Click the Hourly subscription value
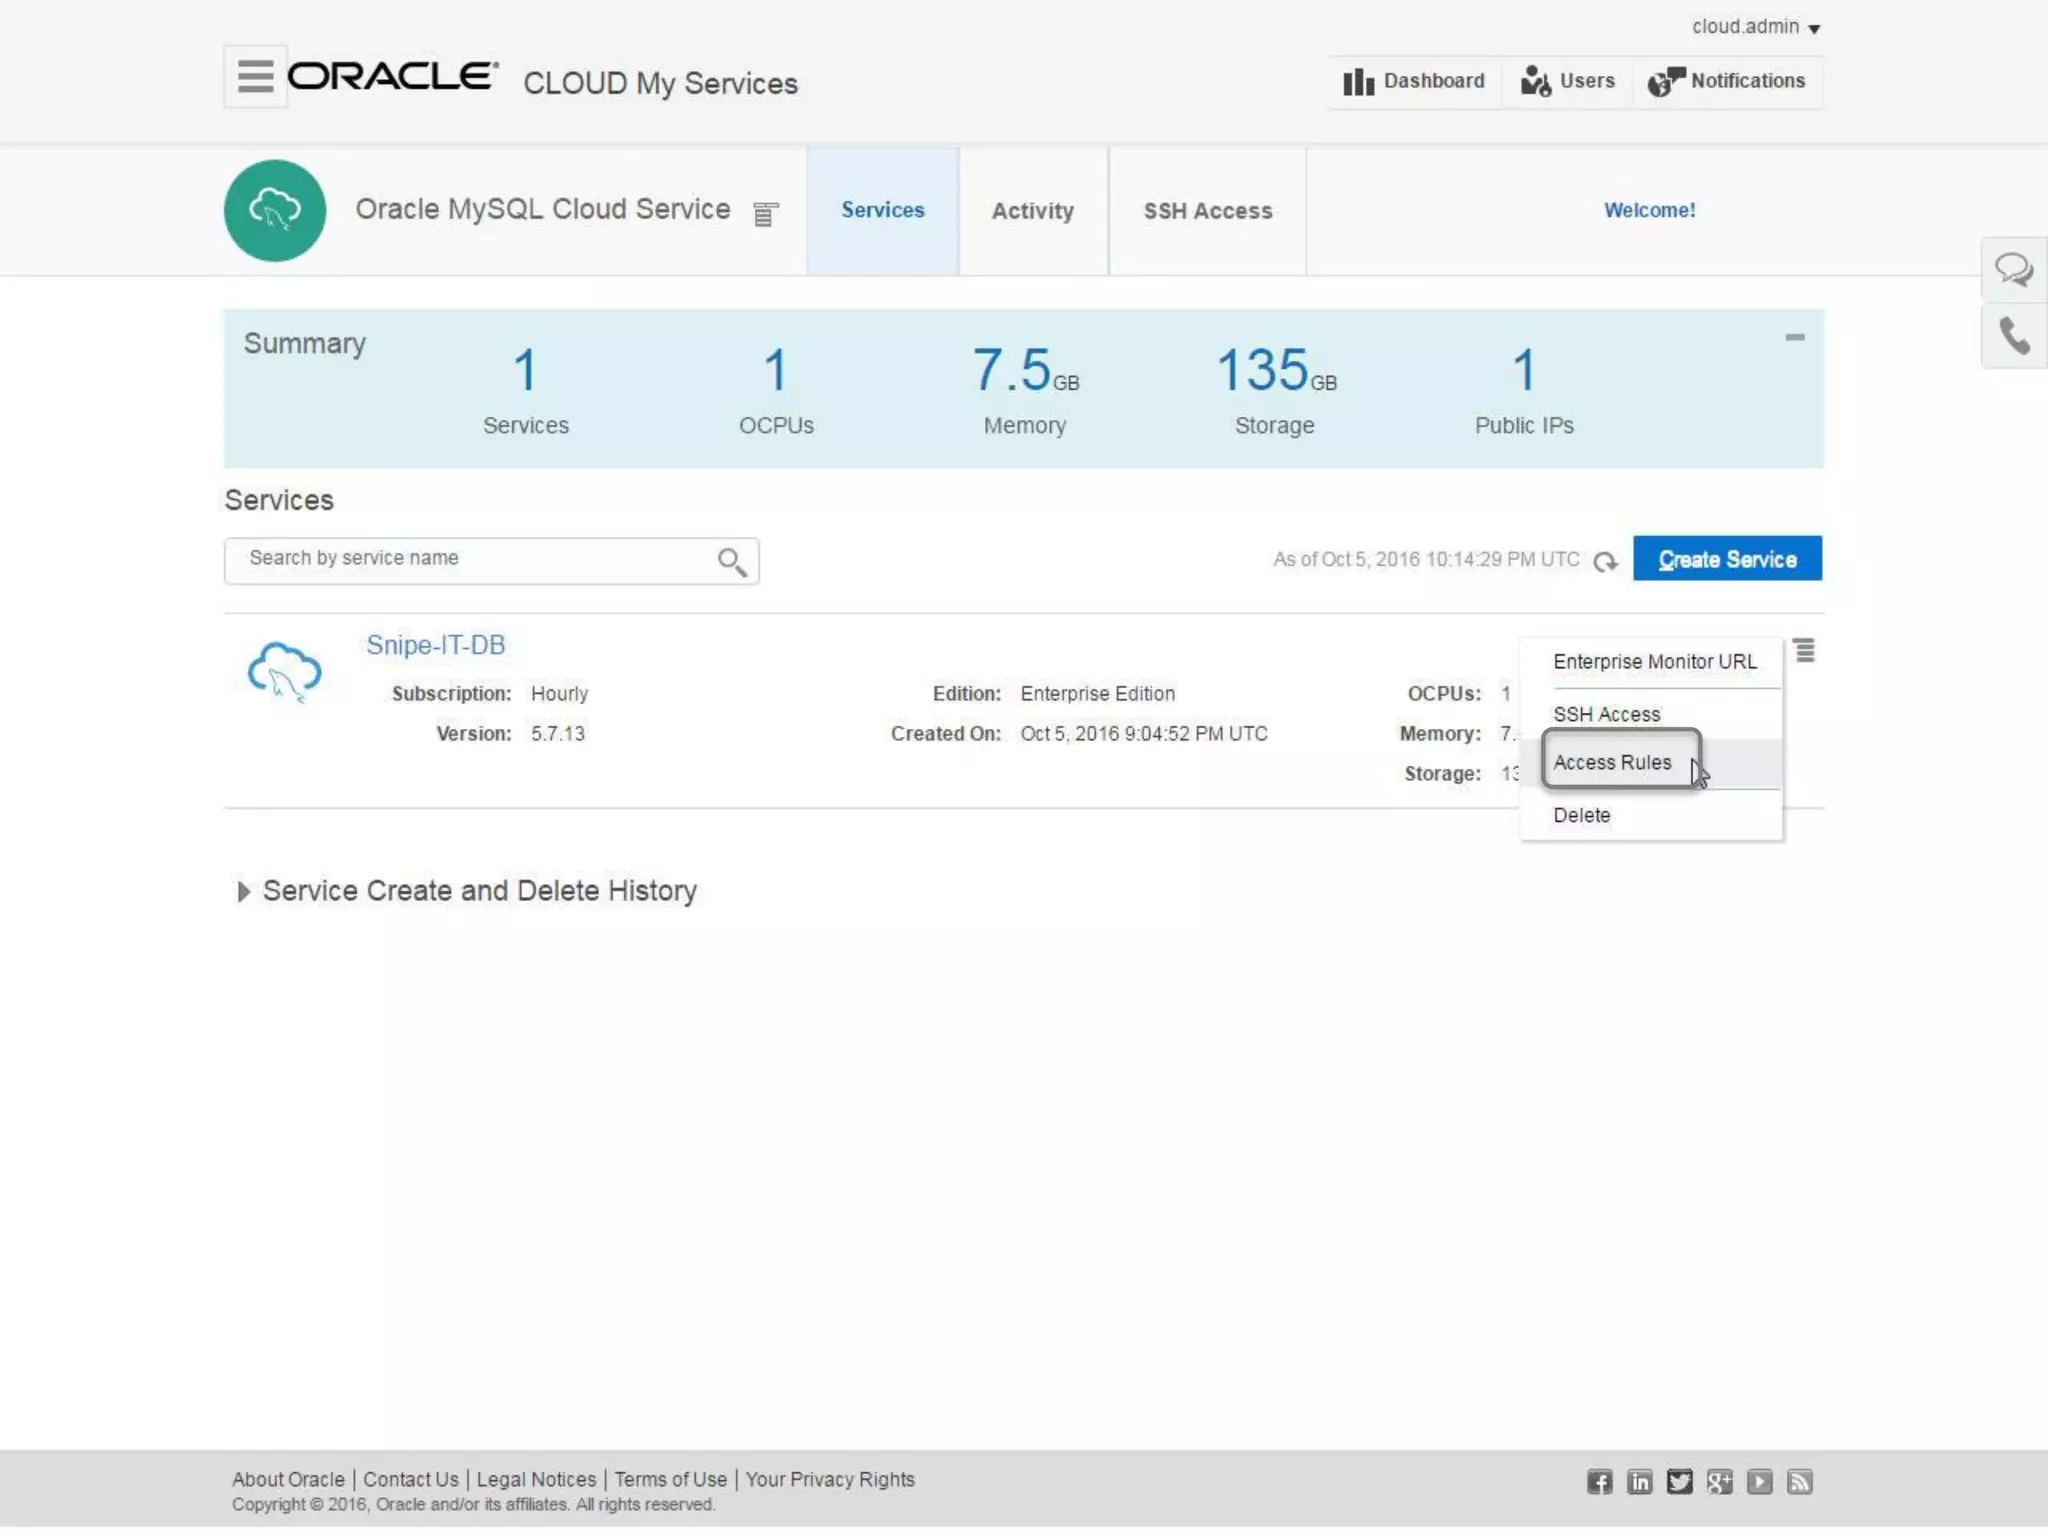The height and width of the screenshot is (1536, 2048). 559,694
